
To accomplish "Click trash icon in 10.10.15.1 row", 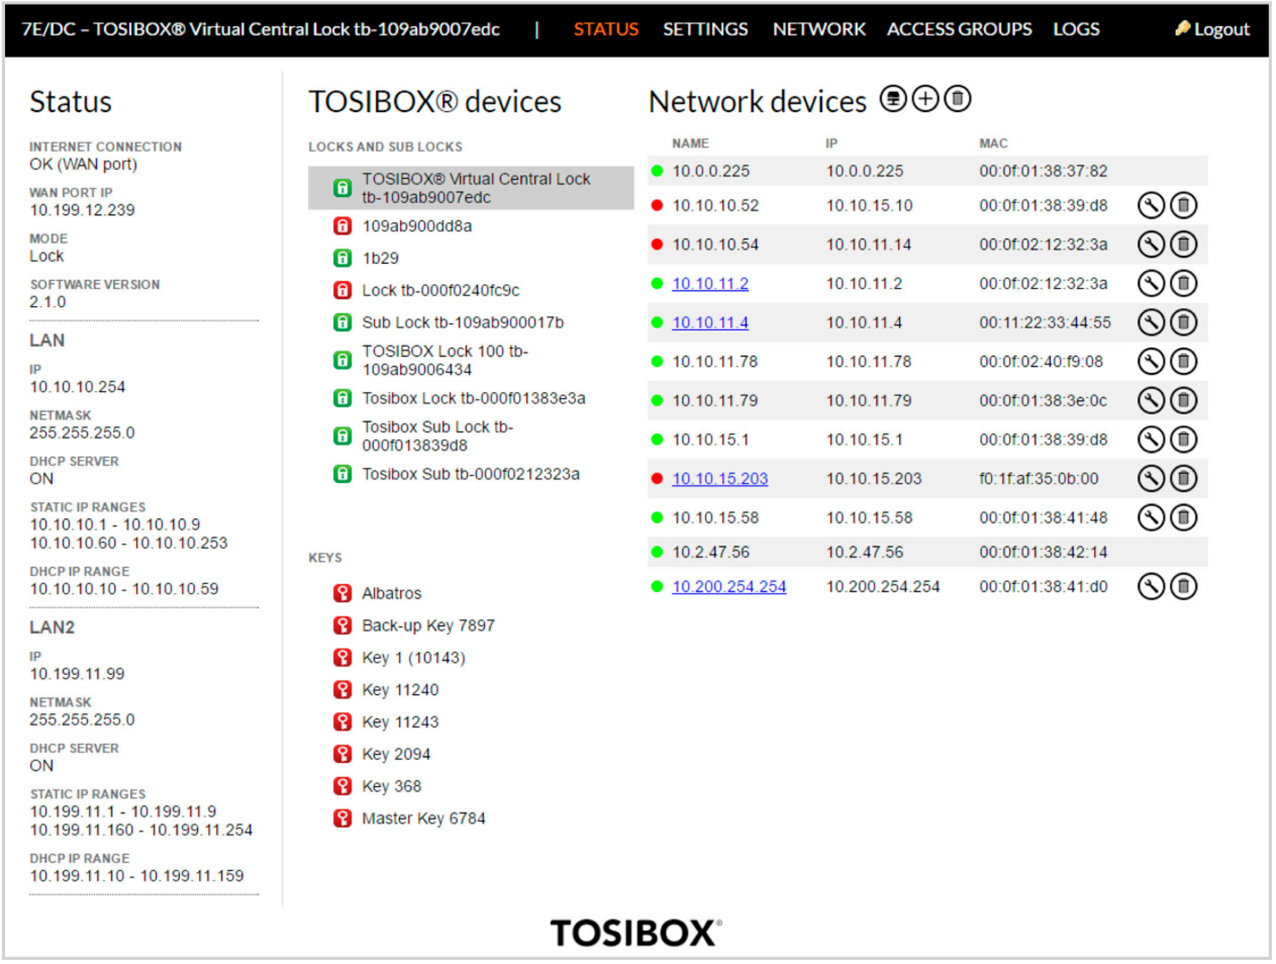I will coord(1184,440).
